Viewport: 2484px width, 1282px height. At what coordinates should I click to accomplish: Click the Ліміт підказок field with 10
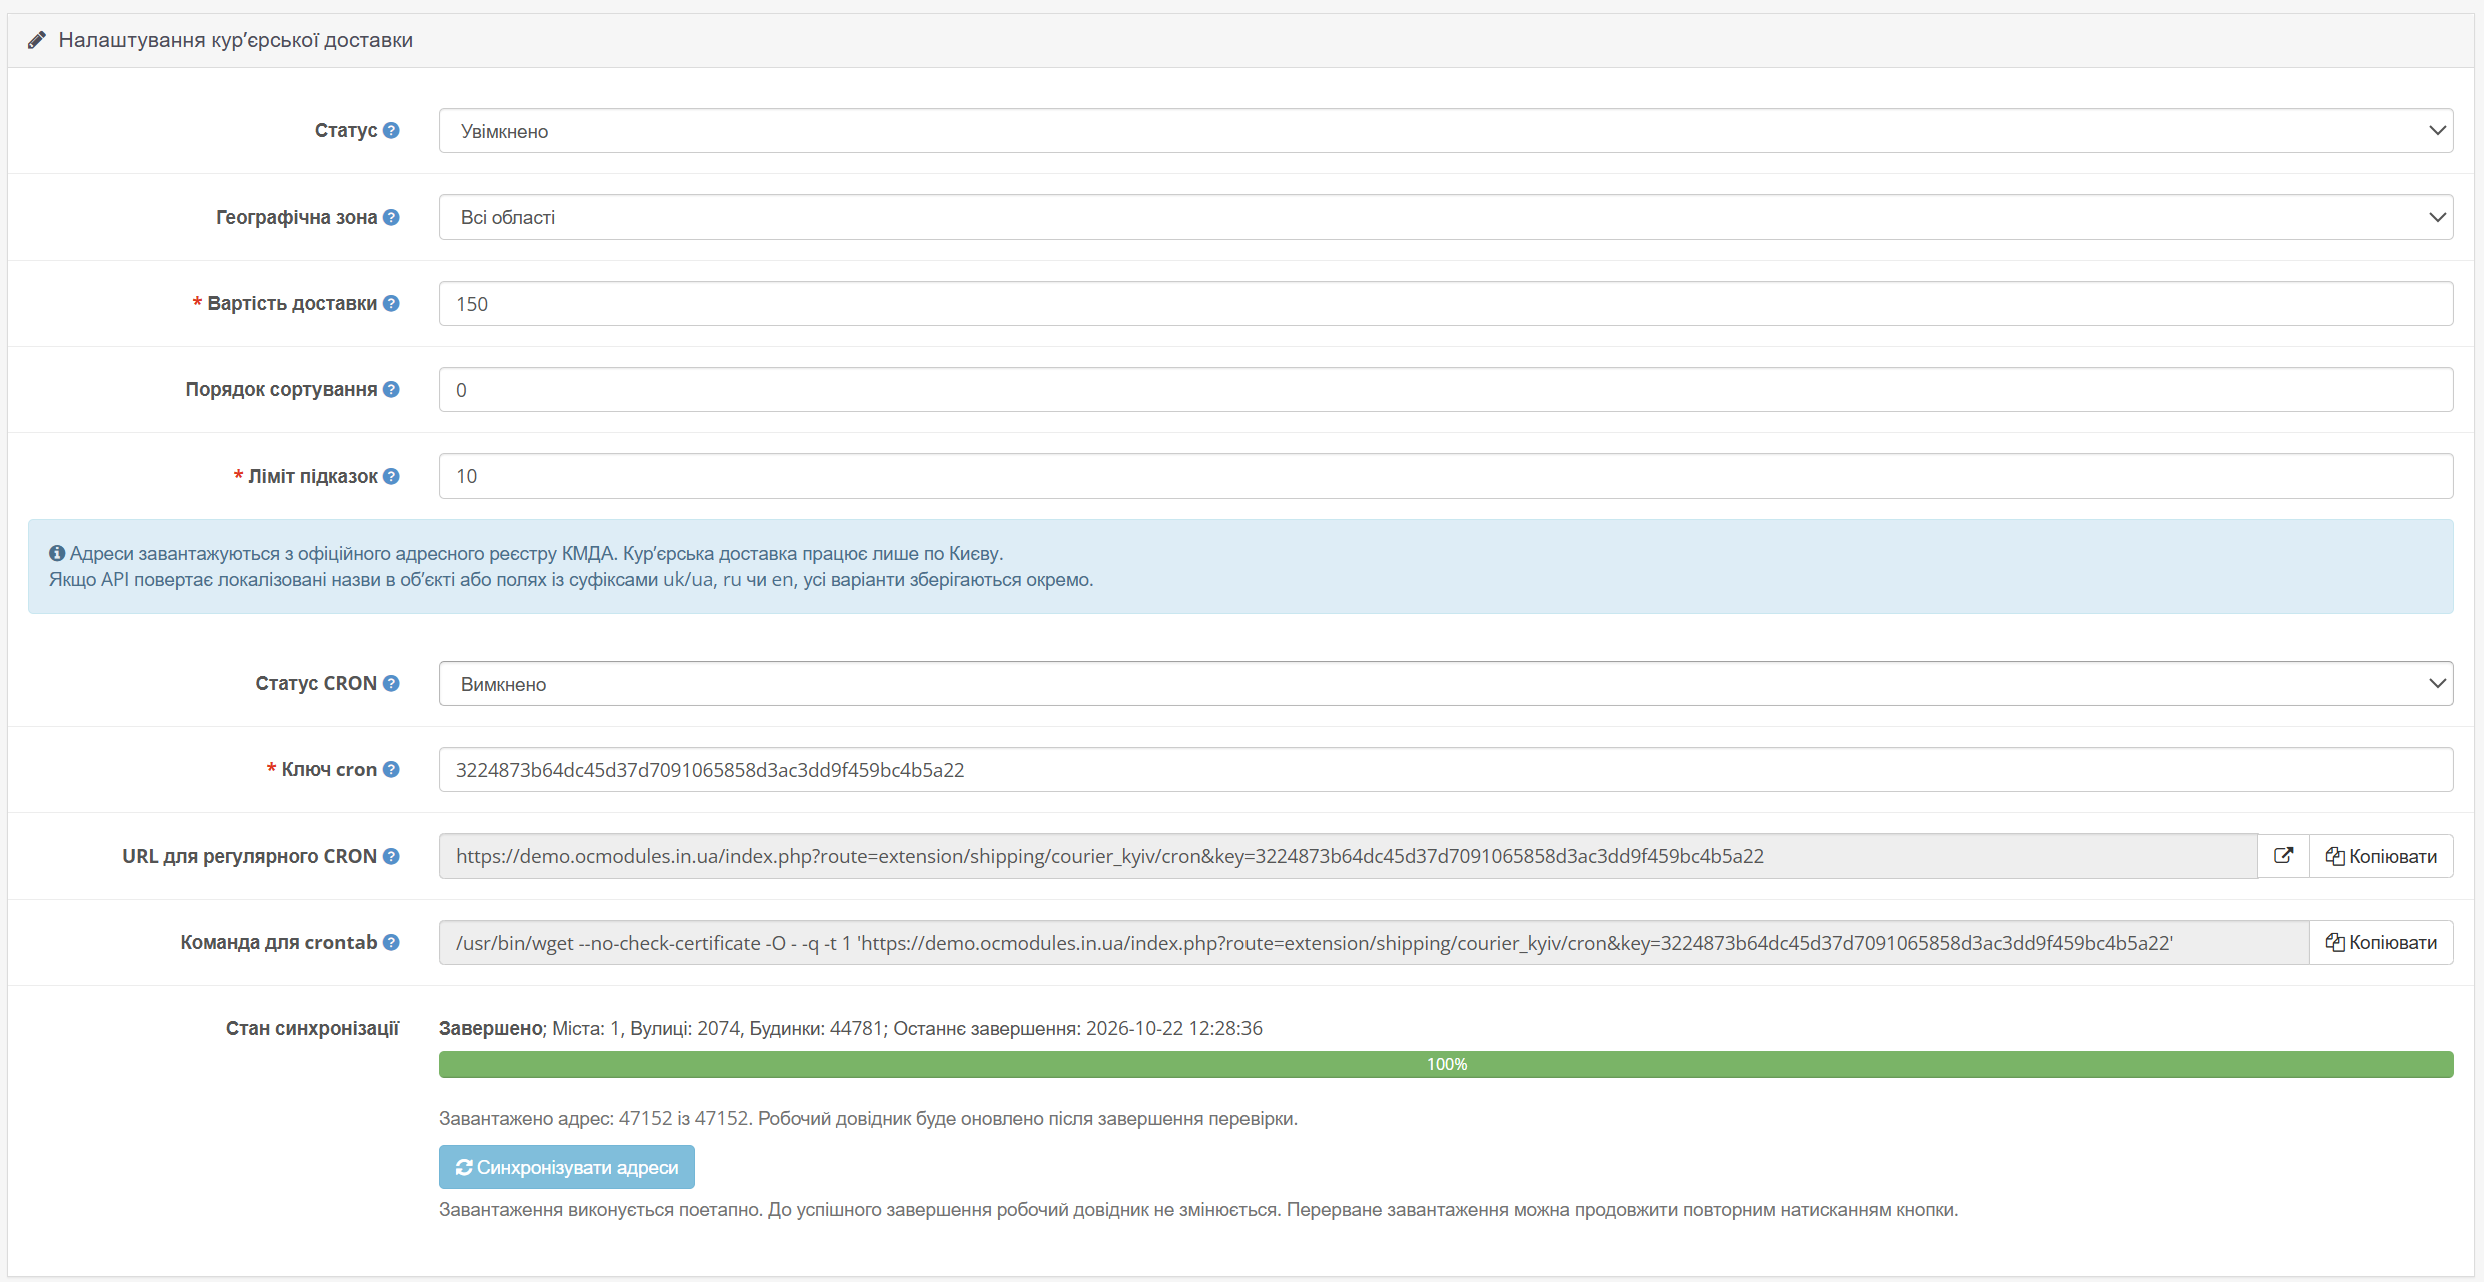coord(1446,476)
